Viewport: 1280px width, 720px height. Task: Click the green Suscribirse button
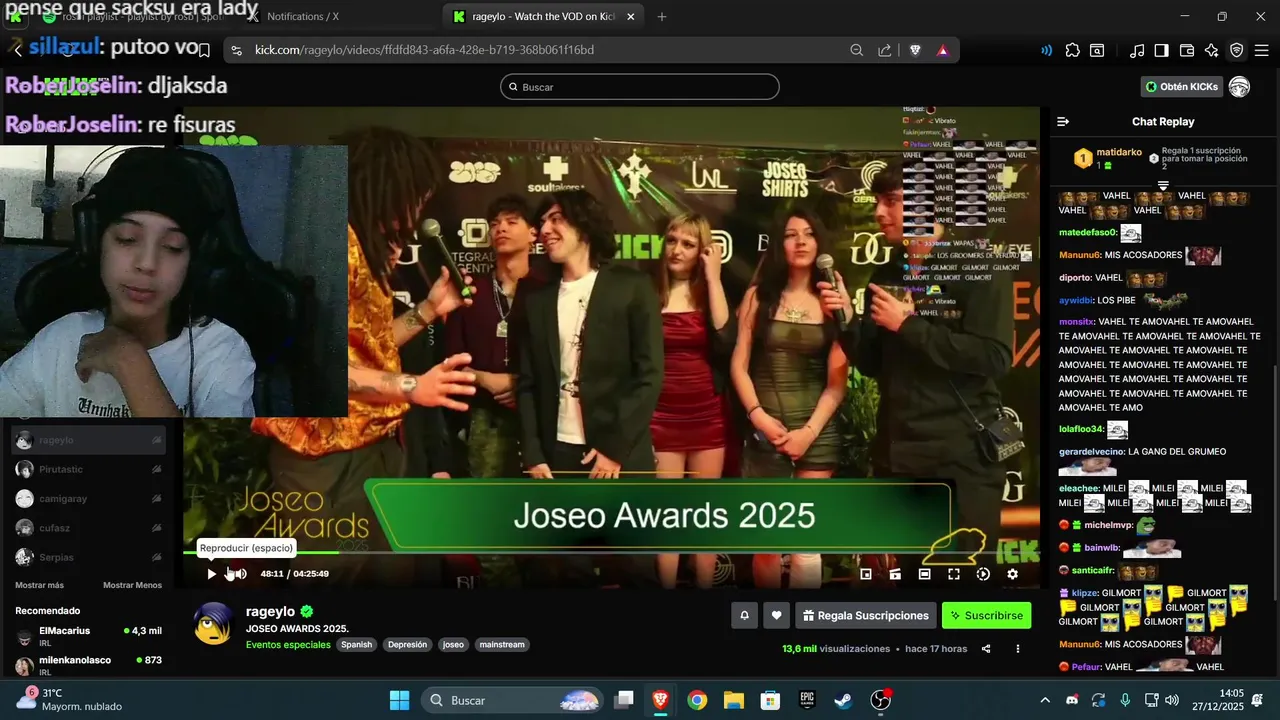pyautogui.click(x=986, y=616)
